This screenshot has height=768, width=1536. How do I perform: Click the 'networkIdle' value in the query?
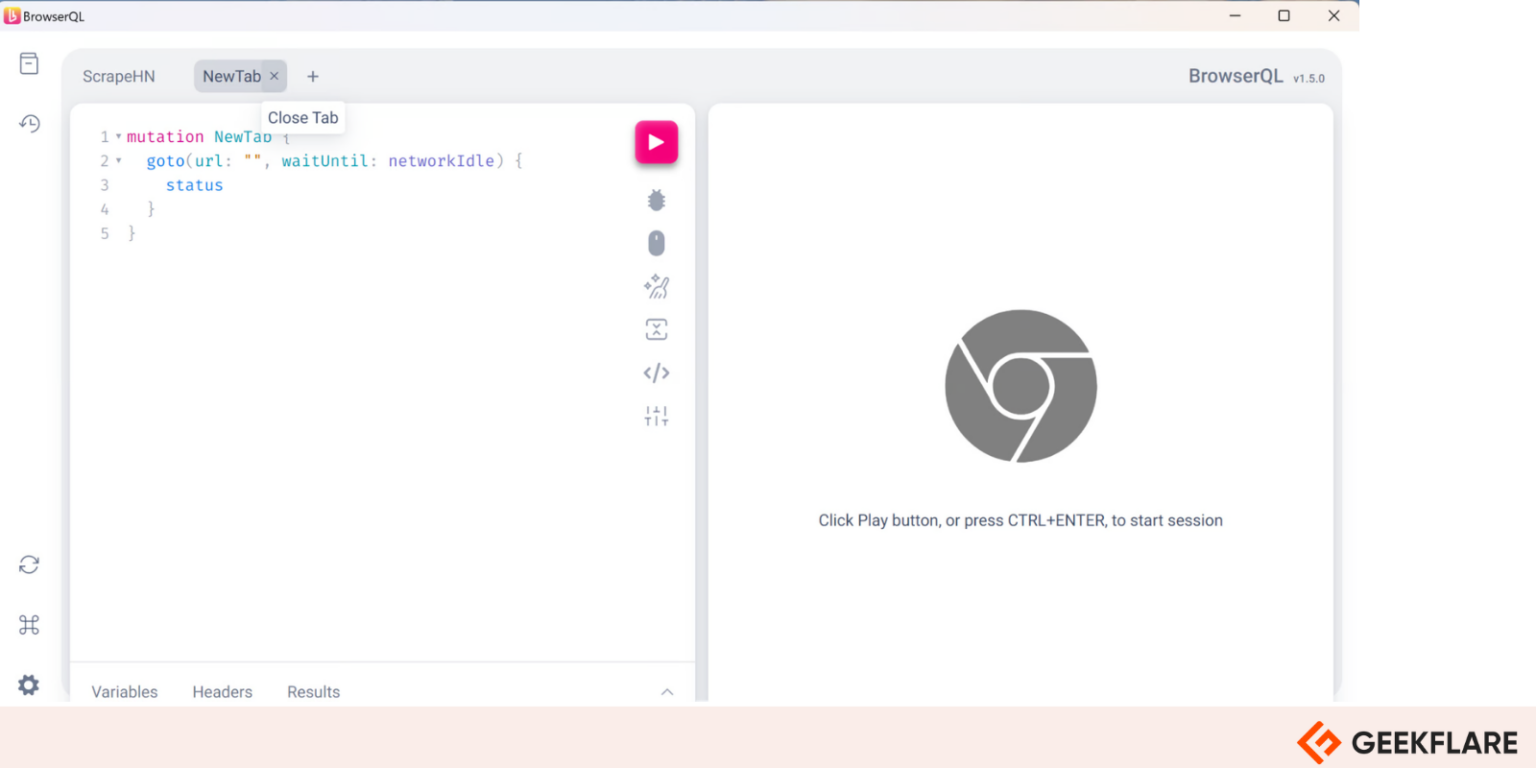pyautogui.click(x=442, y=160)
